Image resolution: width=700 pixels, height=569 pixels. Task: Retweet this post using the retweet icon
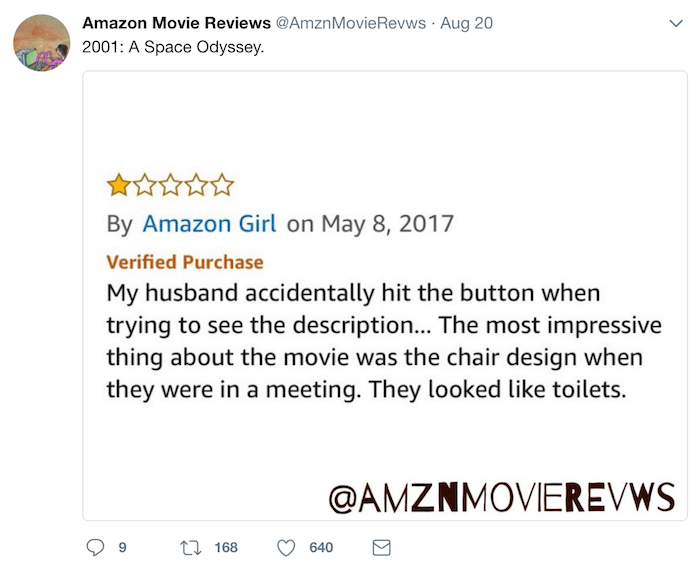click(191, 548)
